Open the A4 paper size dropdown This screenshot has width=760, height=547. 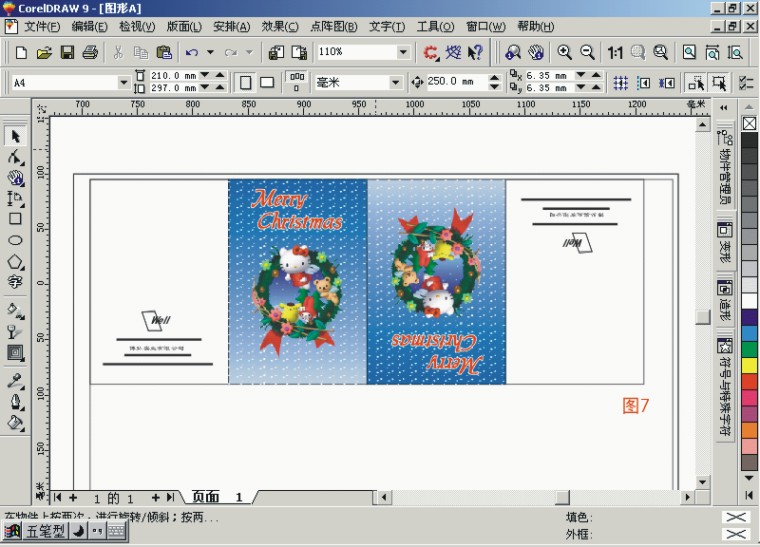pos(124,83)
